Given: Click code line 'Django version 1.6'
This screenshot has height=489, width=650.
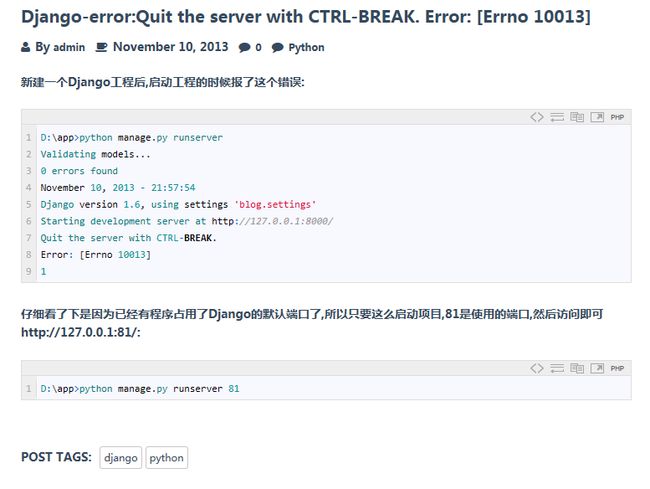Looking at the screenshot, I should [178, 204].
